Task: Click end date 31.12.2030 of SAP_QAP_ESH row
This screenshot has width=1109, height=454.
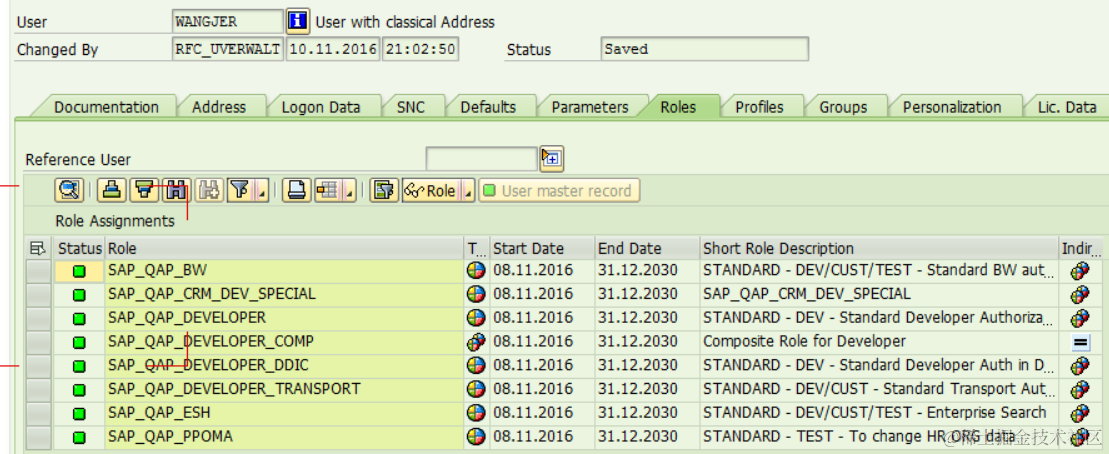Action: 638,412
